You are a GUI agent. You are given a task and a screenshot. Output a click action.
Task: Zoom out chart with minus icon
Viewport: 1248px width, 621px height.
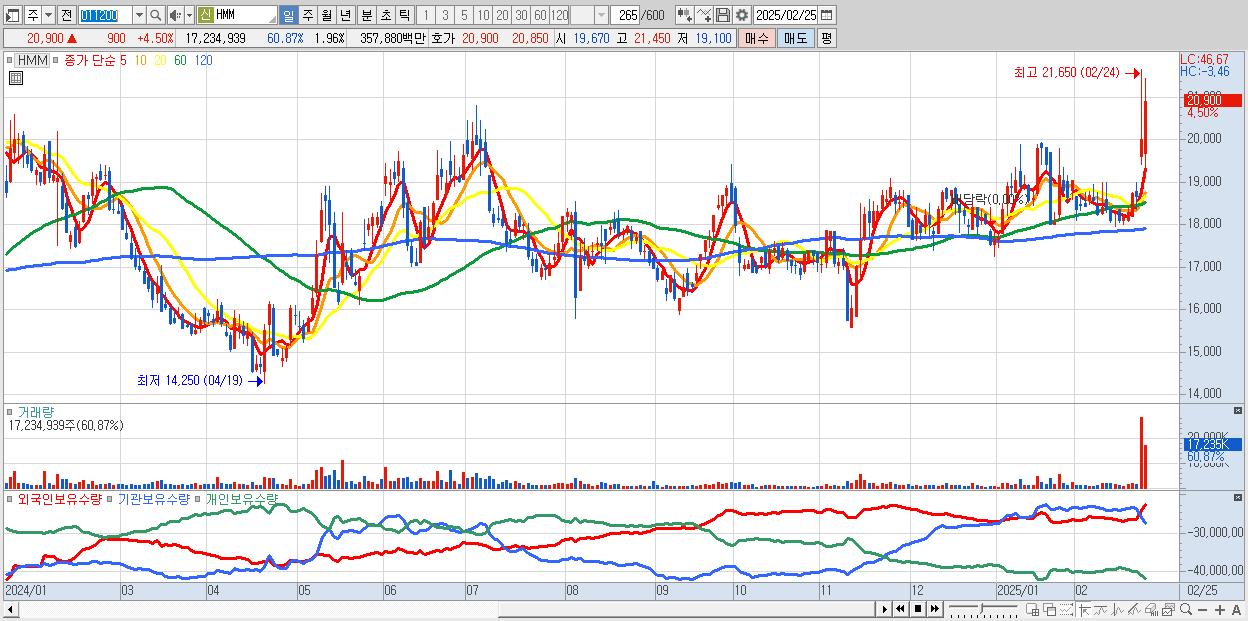[x=1203, y=610]
